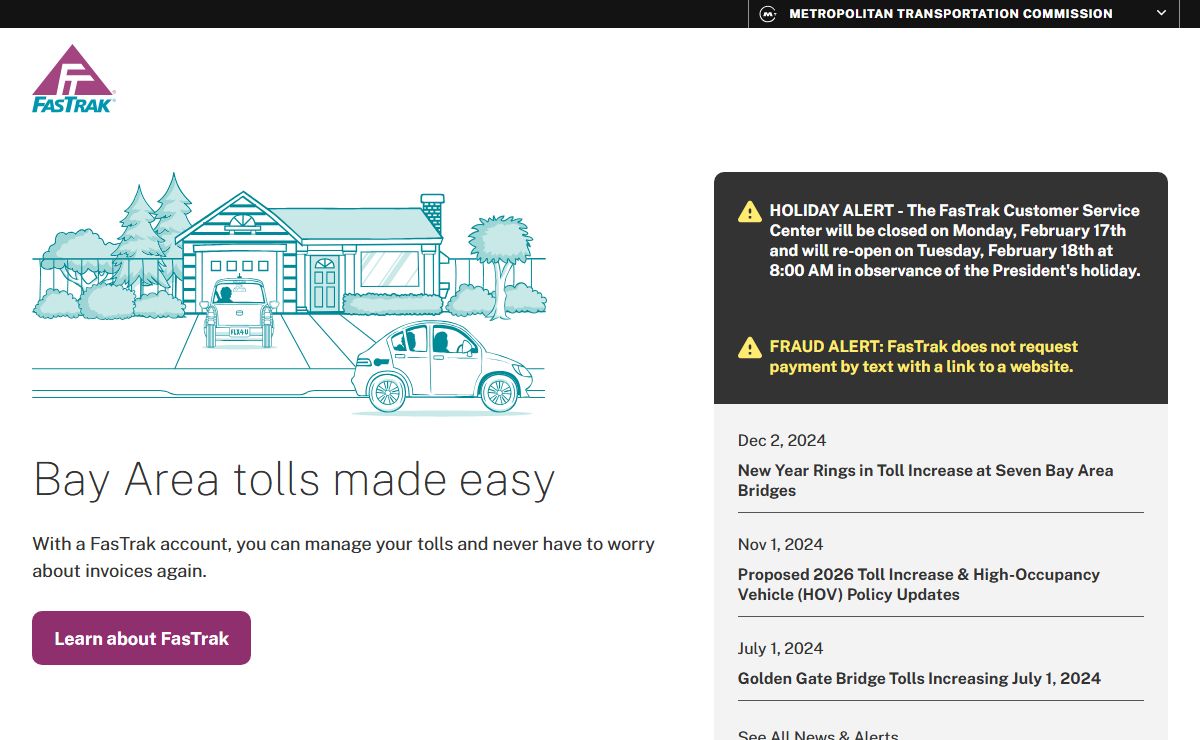This screenshot has height=740, width=1200.
Task: Open Proposed 2026 Toll Increase & HOV article
Action: pos(918,584)
